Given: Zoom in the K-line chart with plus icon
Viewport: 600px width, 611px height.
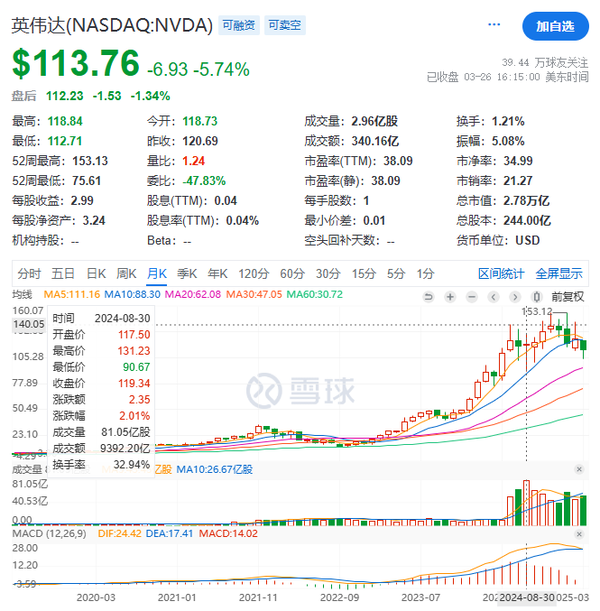Looking at the screenshot, I should (452, 296).
